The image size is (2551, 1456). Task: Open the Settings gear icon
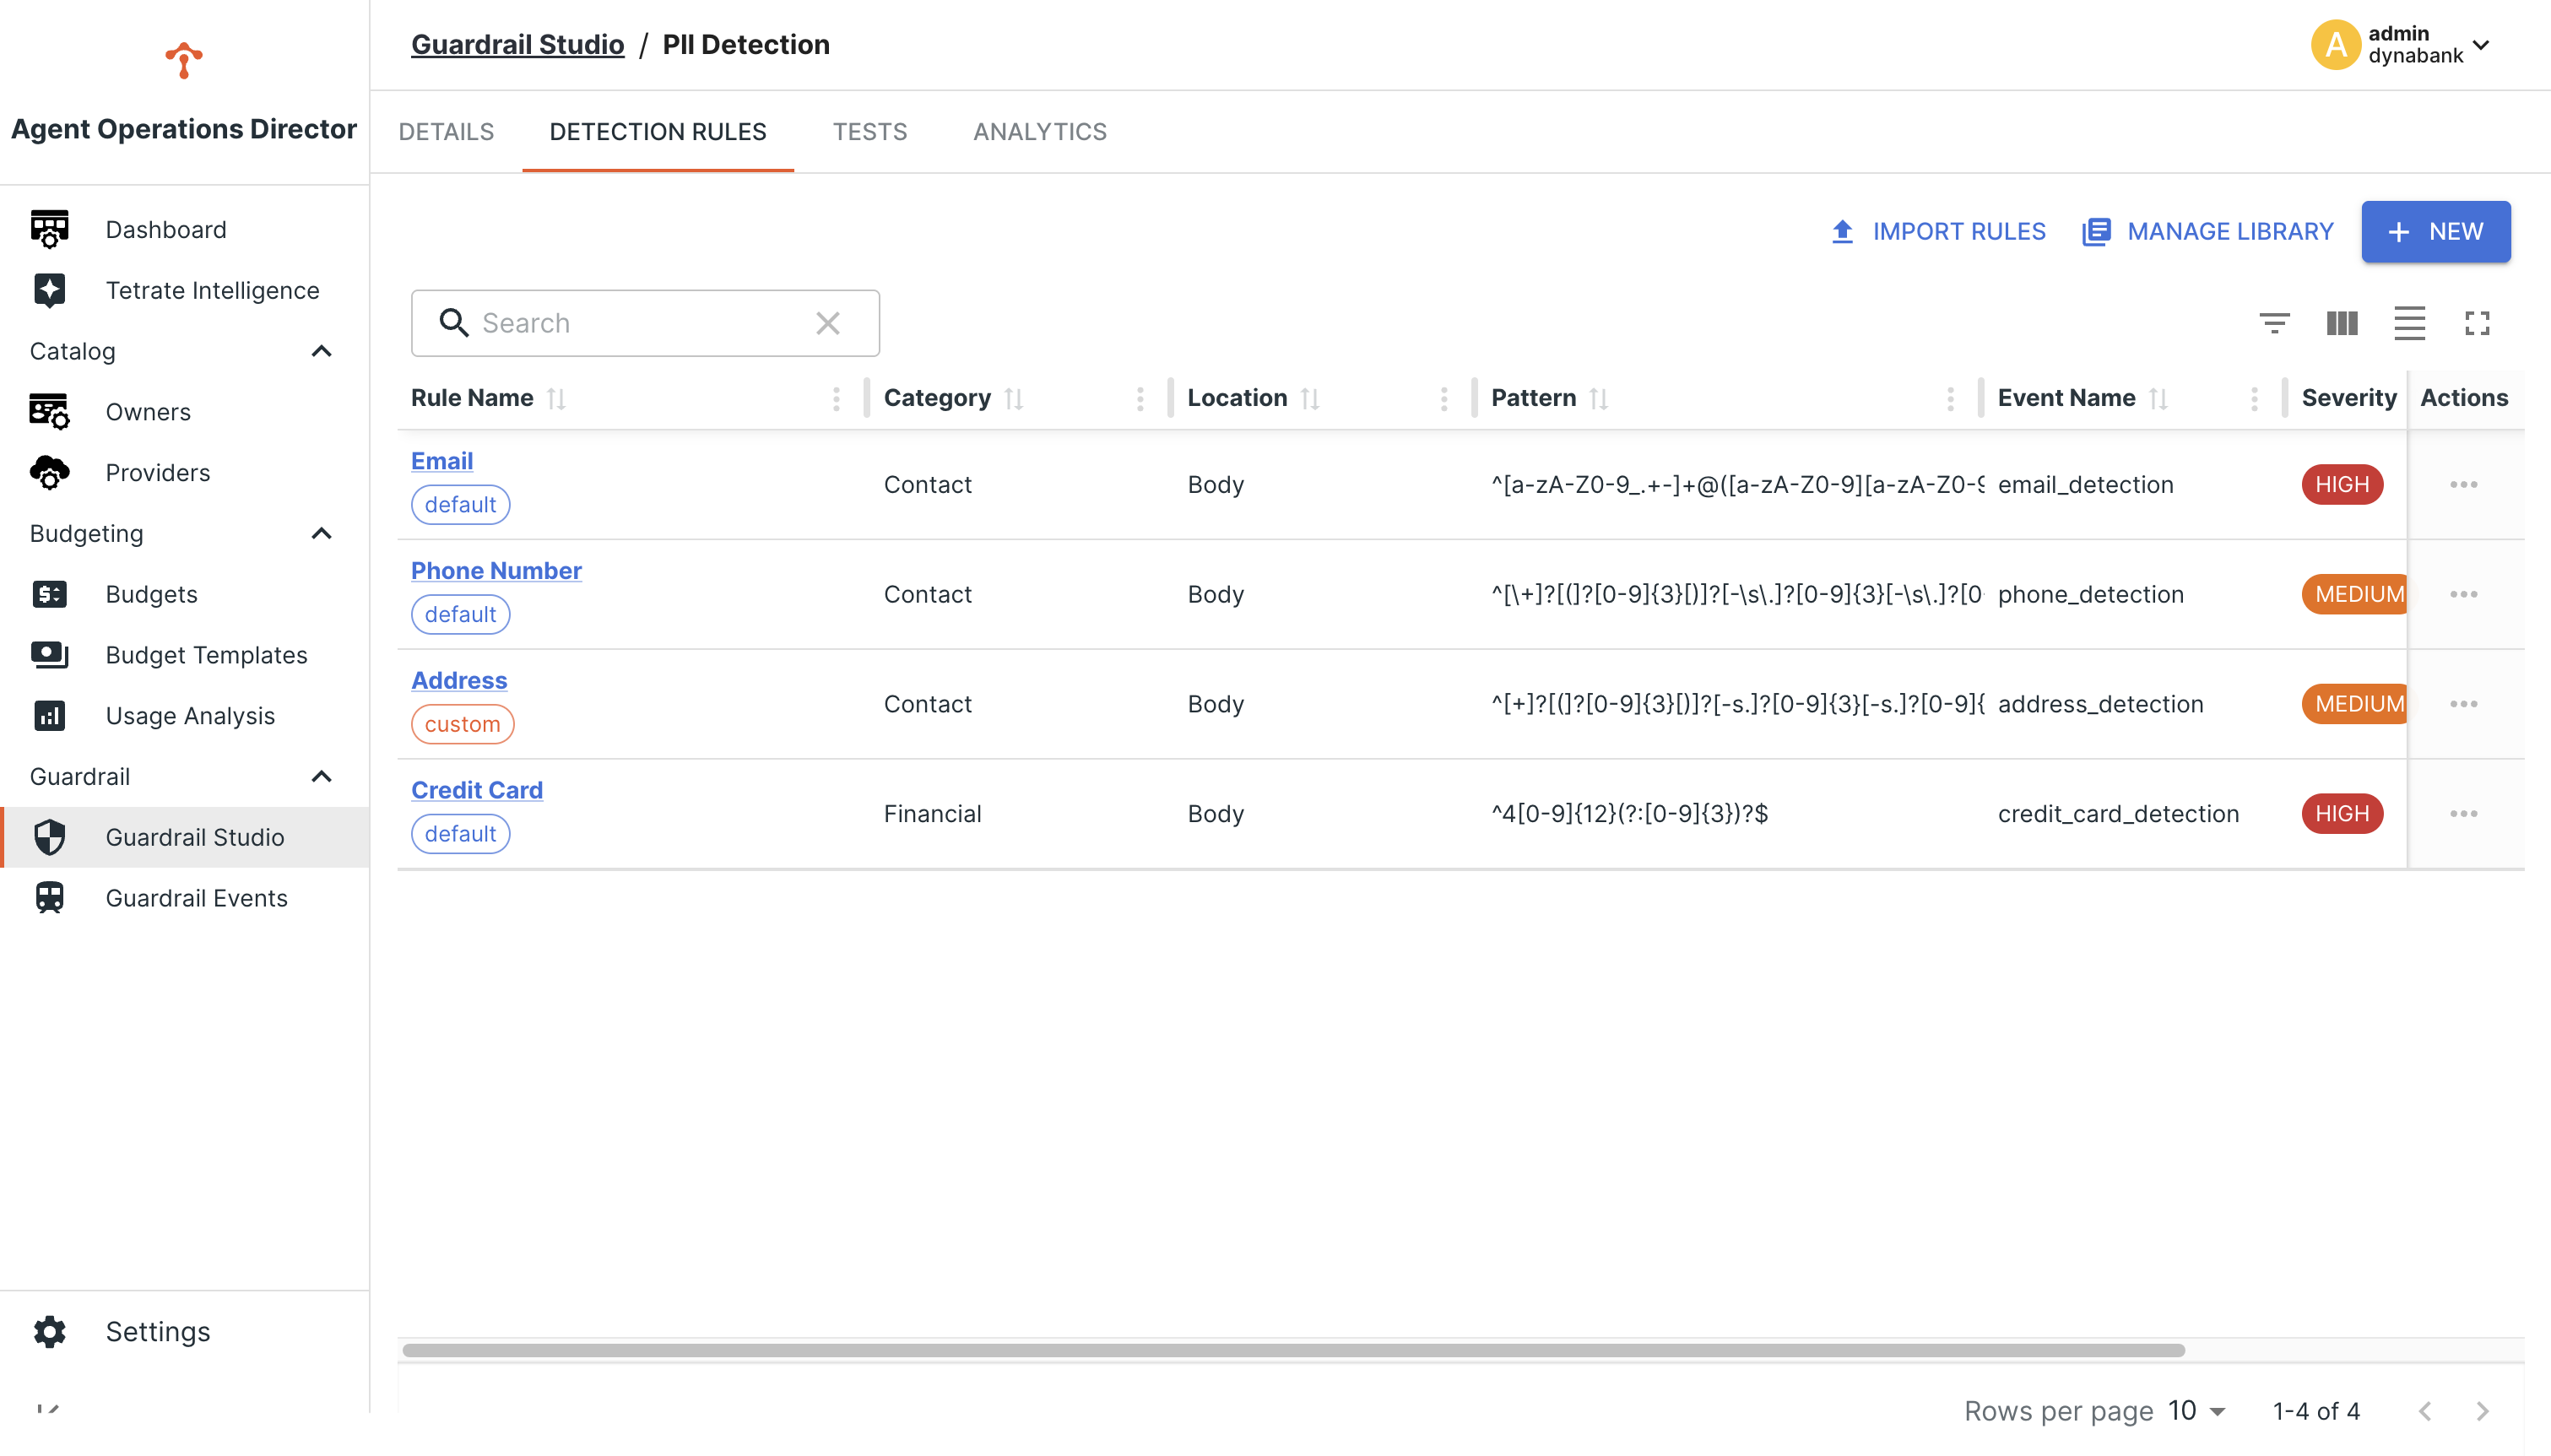coord(49,1332)
